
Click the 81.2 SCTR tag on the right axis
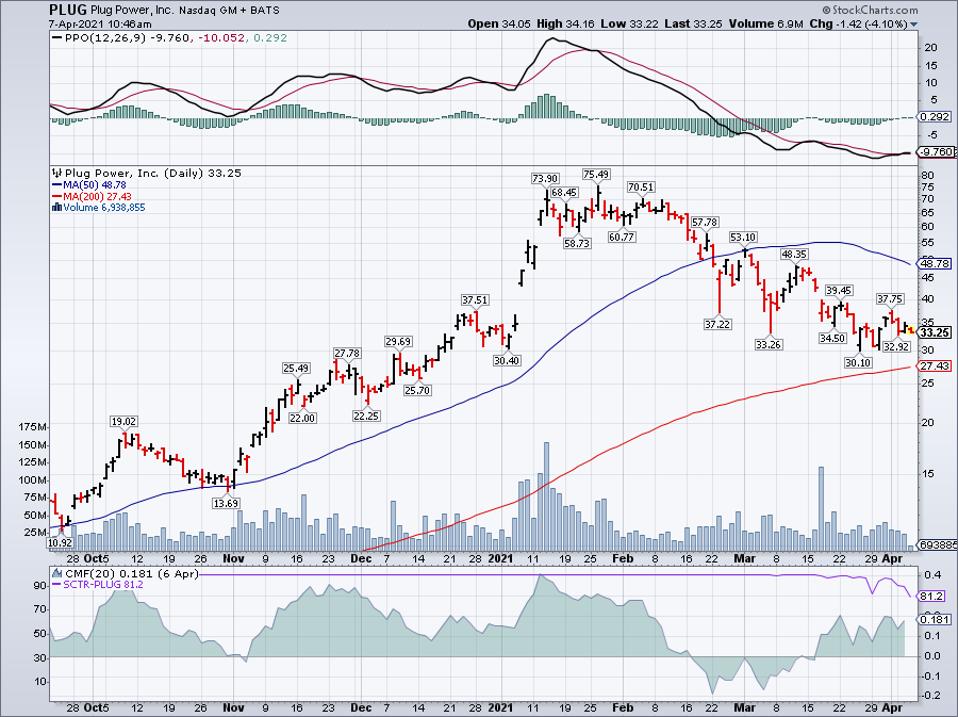click(x=933, y=596)
